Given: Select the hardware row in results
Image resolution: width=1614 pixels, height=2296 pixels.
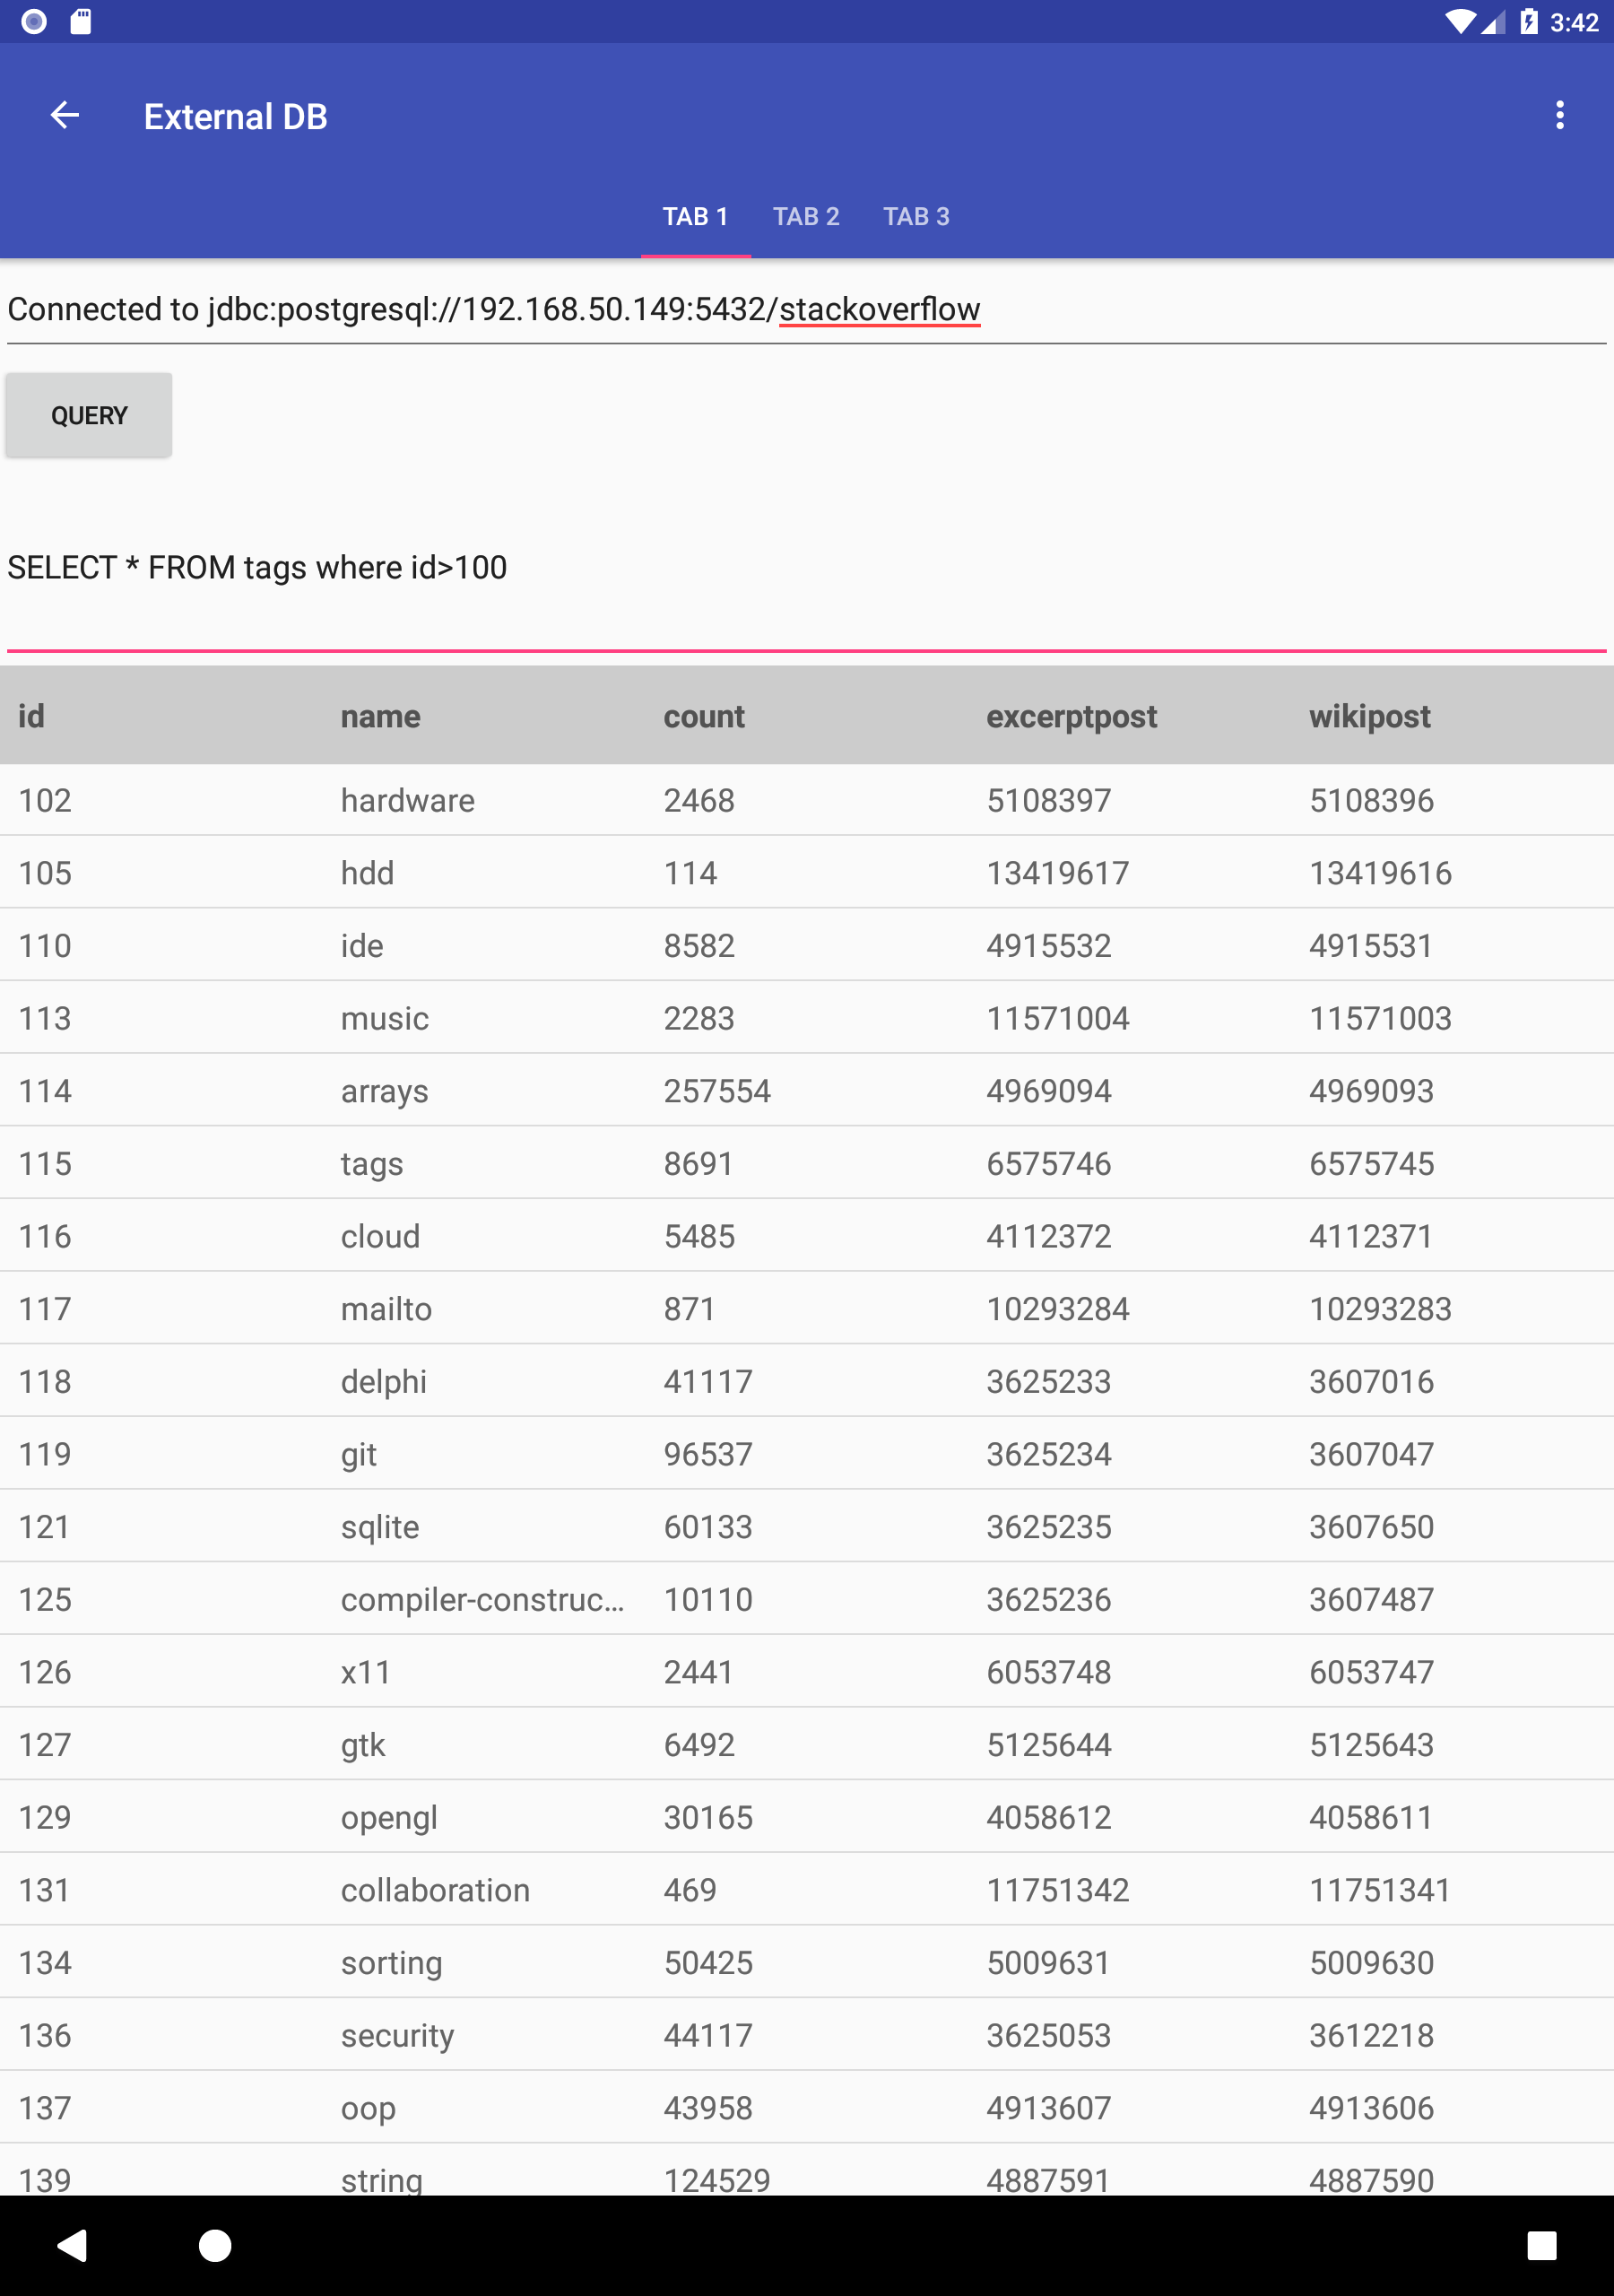Looking at the screenshot, I should (700, 799).
